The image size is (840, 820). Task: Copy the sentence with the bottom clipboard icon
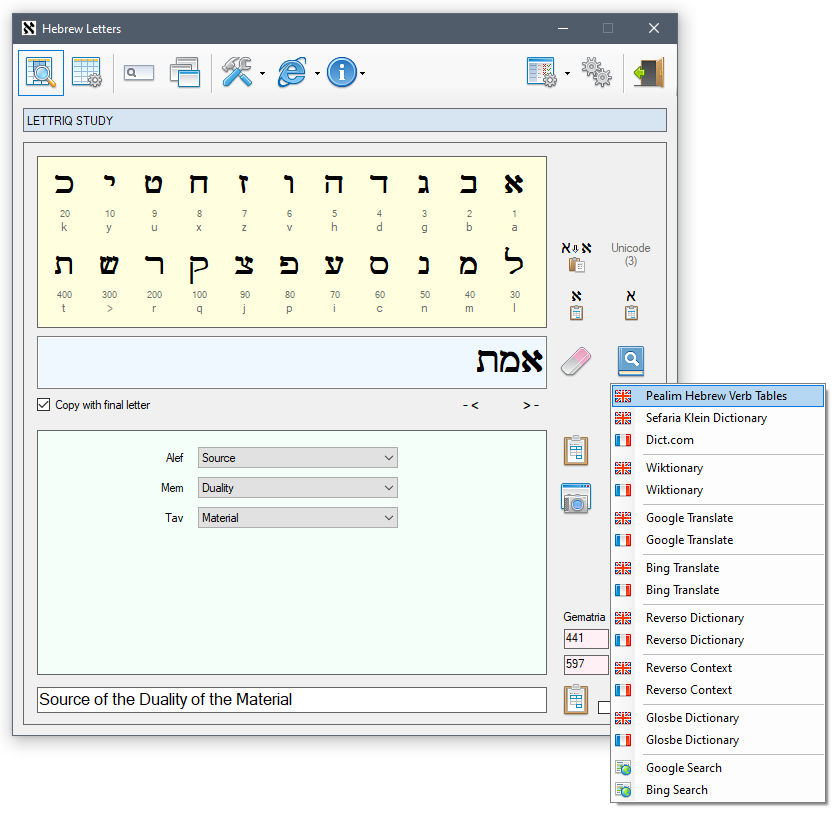576,699
